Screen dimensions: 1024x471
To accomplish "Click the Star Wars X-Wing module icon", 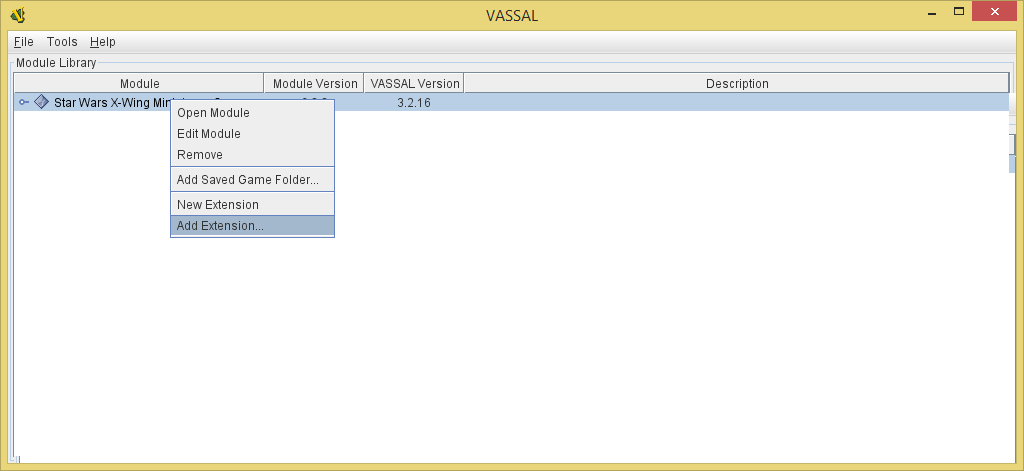I will 41,102.
